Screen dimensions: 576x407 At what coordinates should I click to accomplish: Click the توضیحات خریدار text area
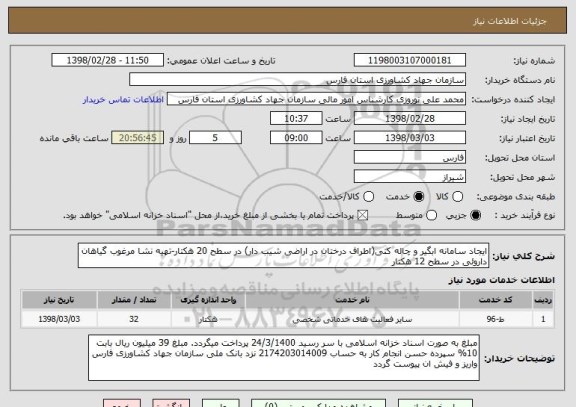pos(284,357)
